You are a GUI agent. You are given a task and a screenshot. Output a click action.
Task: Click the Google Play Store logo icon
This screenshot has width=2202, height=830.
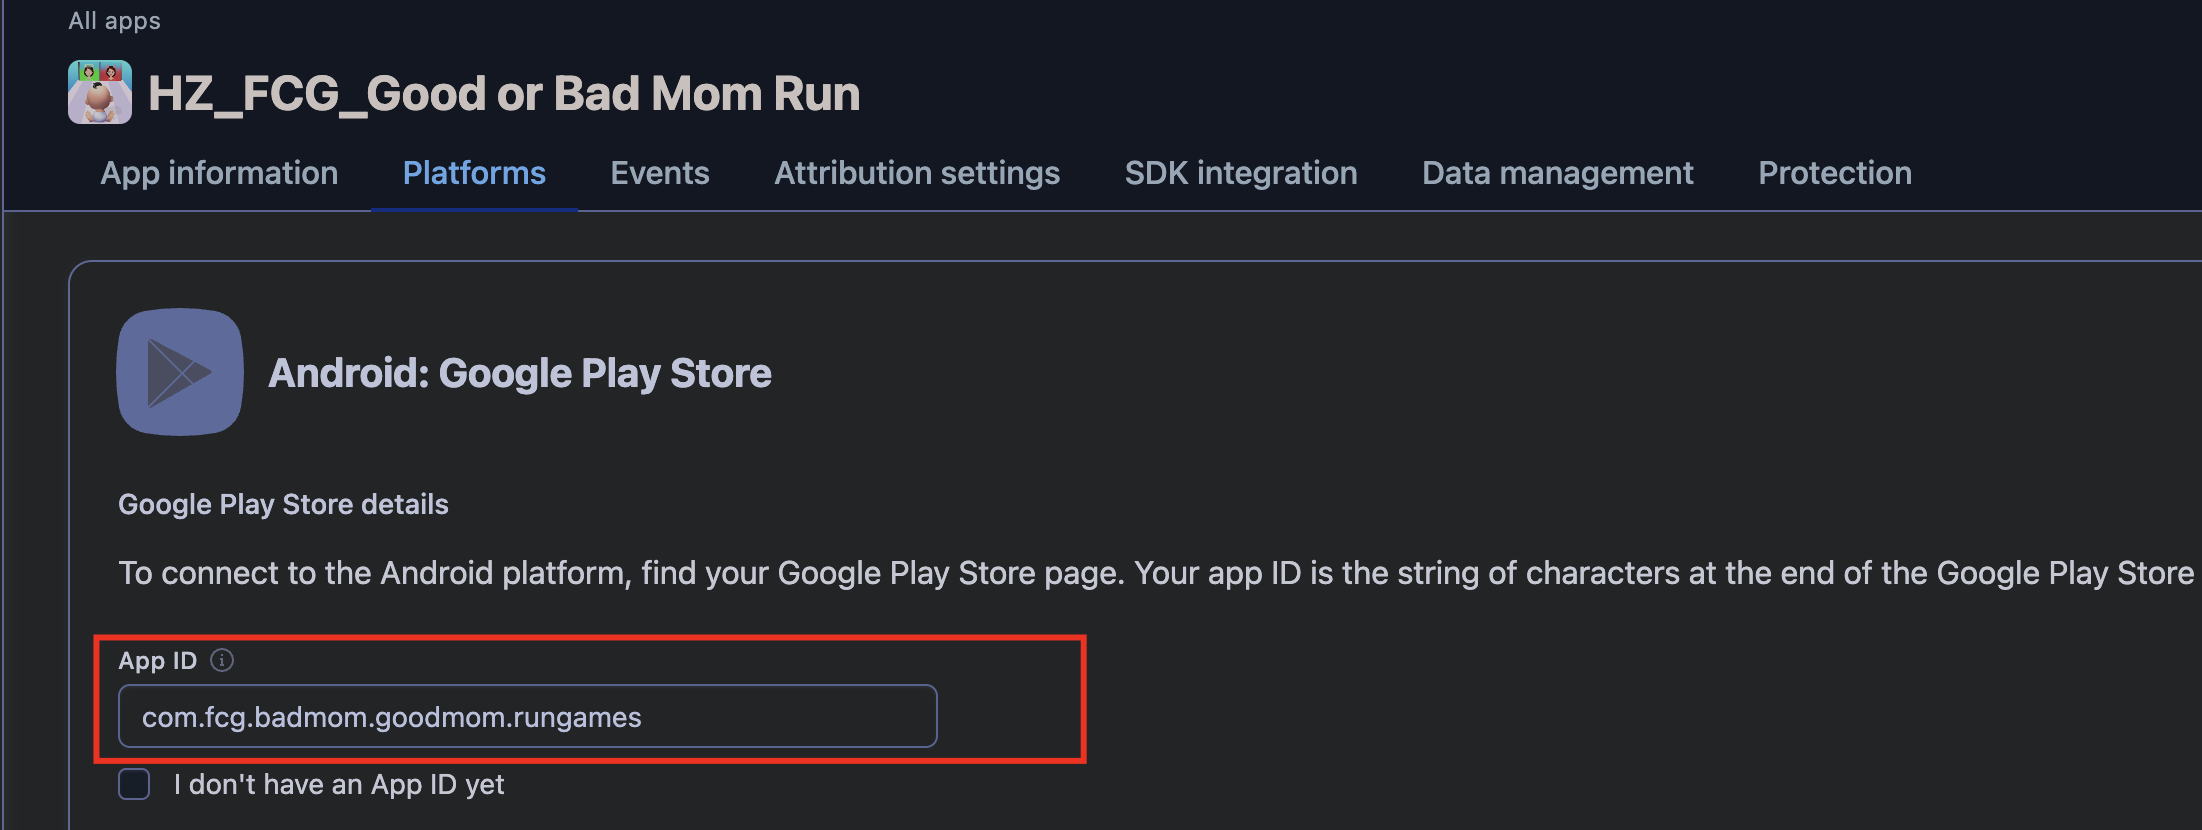point(180,372)
